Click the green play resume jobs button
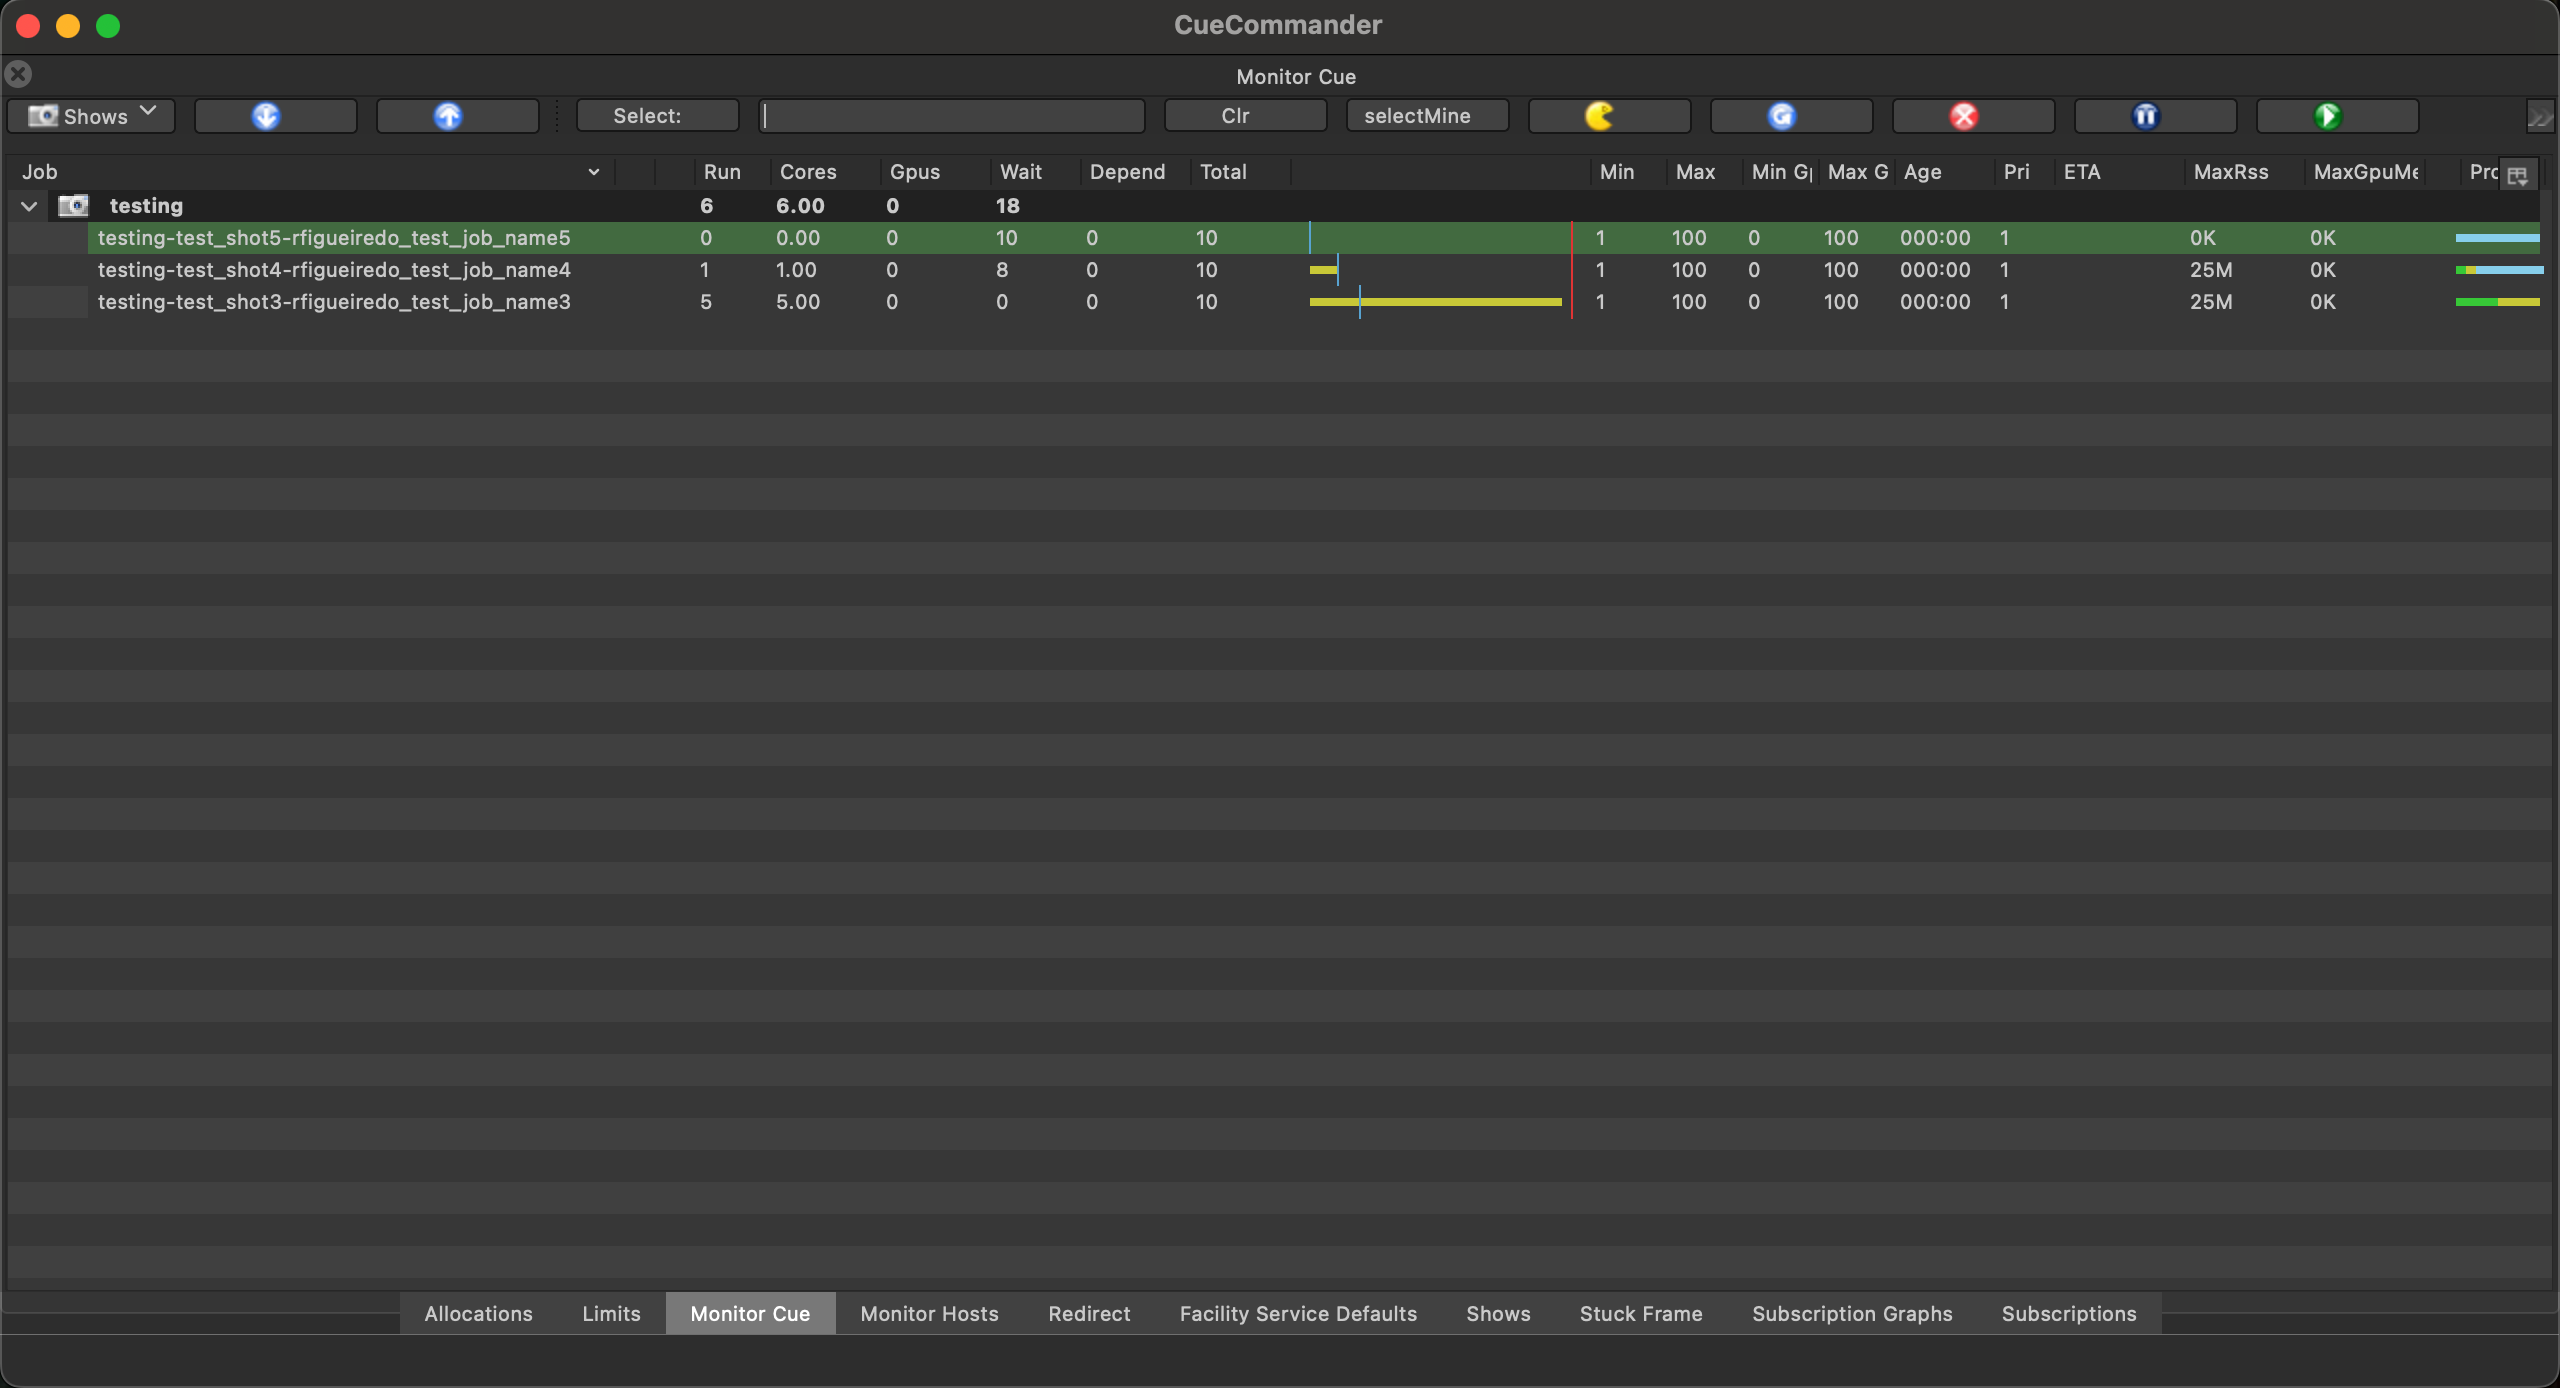Image resolution: width=2560 pixels, height=1388 pixels. click(2337, 116)
